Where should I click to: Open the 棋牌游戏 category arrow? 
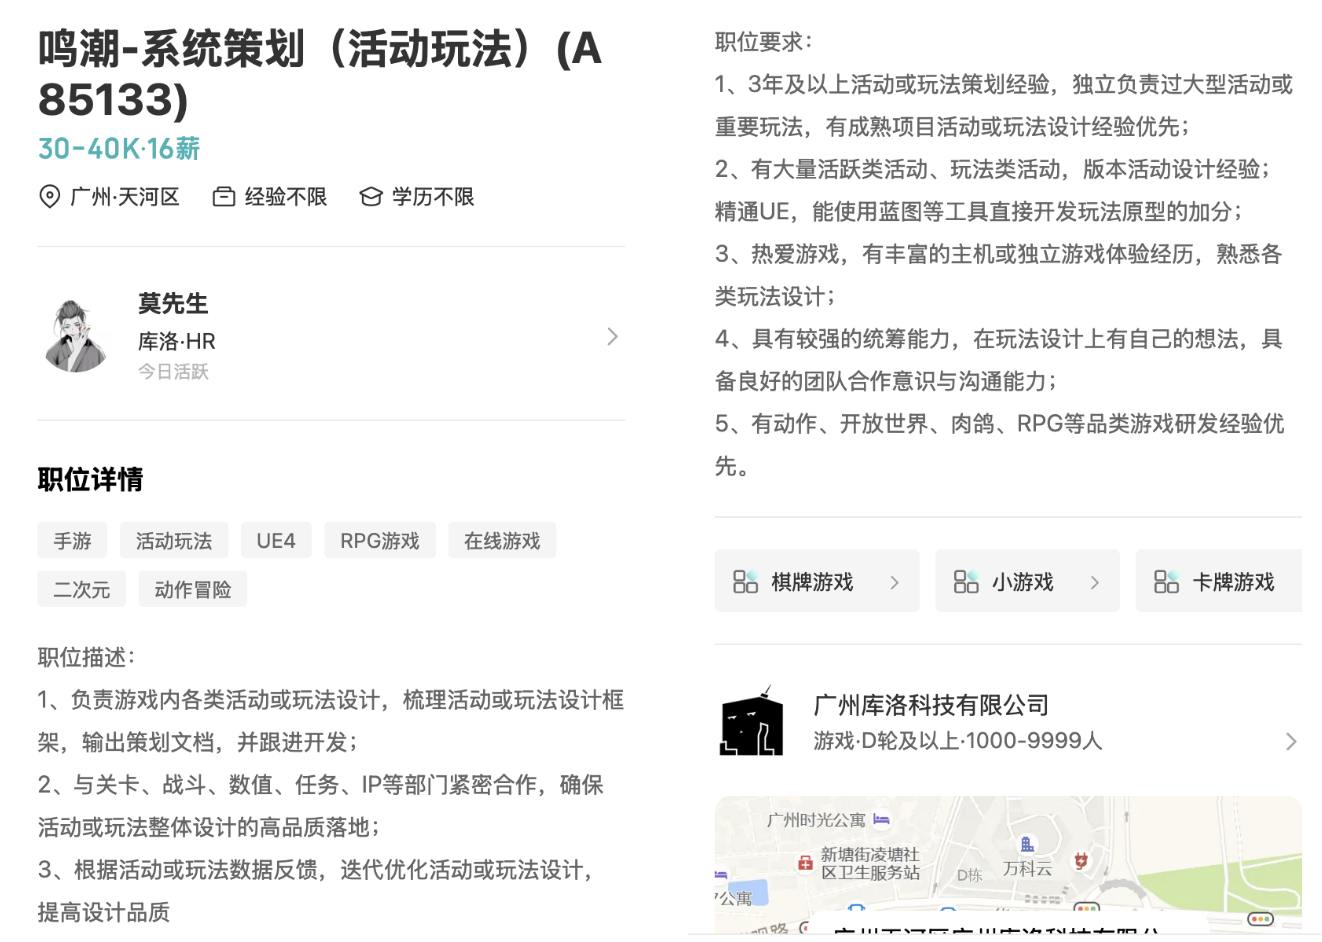tap(894, 582)
